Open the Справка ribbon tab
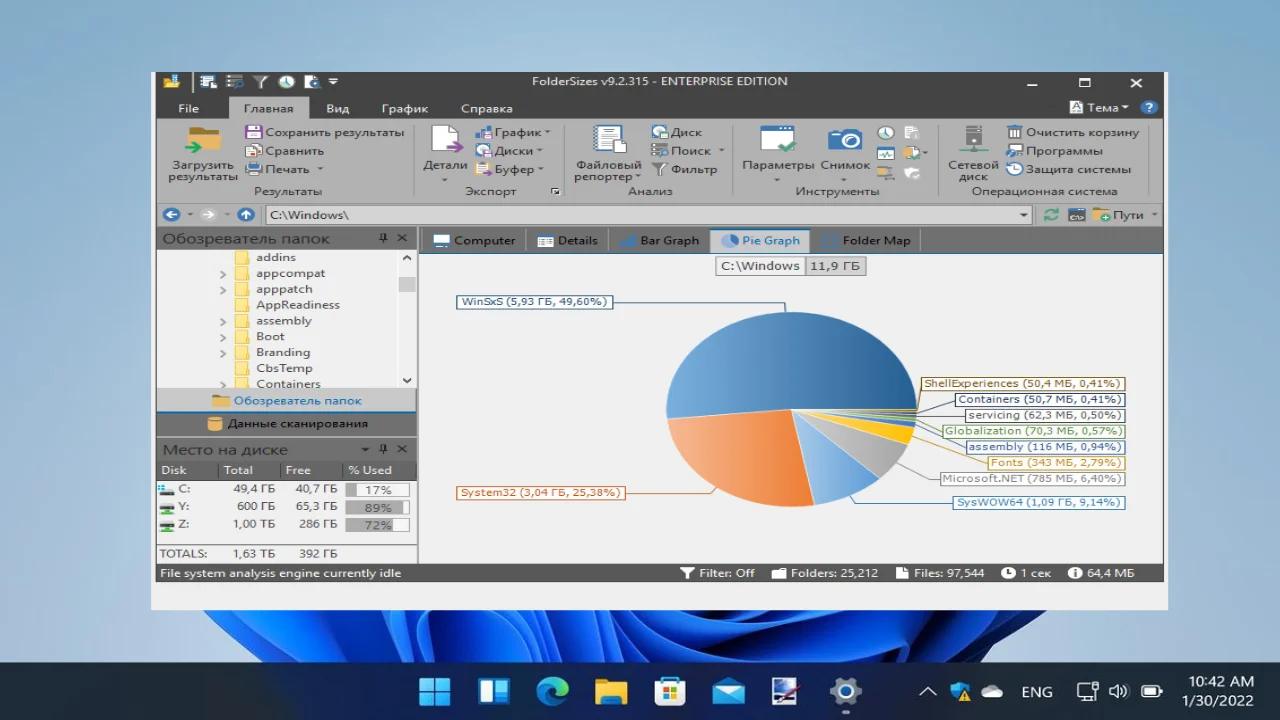This screenshot has height=720, width=1280. tap(486, 108)
